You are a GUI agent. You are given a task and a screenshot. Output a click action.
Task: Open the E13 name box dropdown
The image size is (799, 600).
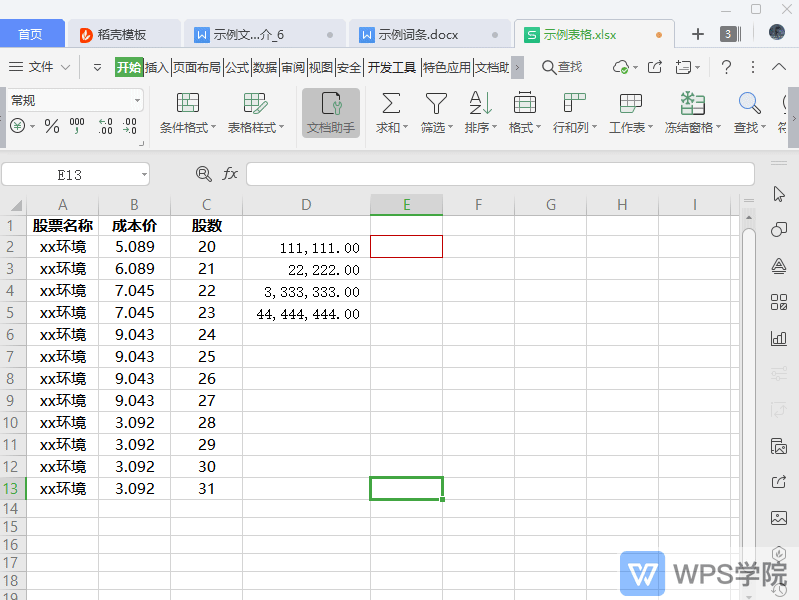pyautogui.click(x=144, y=175)
